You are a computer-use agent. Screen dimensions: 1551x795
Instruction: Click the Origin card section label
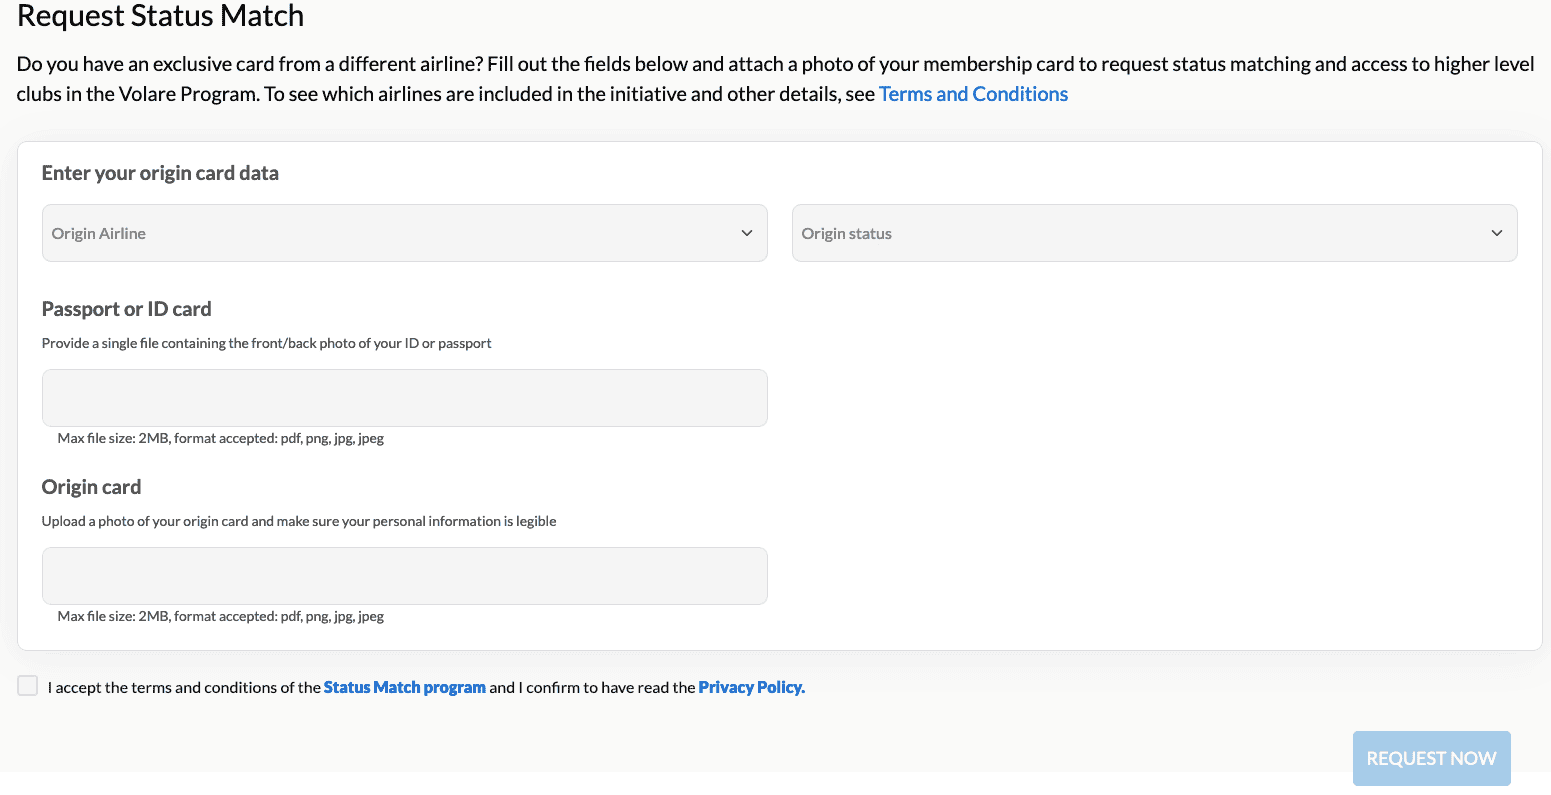tap(91, 487)
